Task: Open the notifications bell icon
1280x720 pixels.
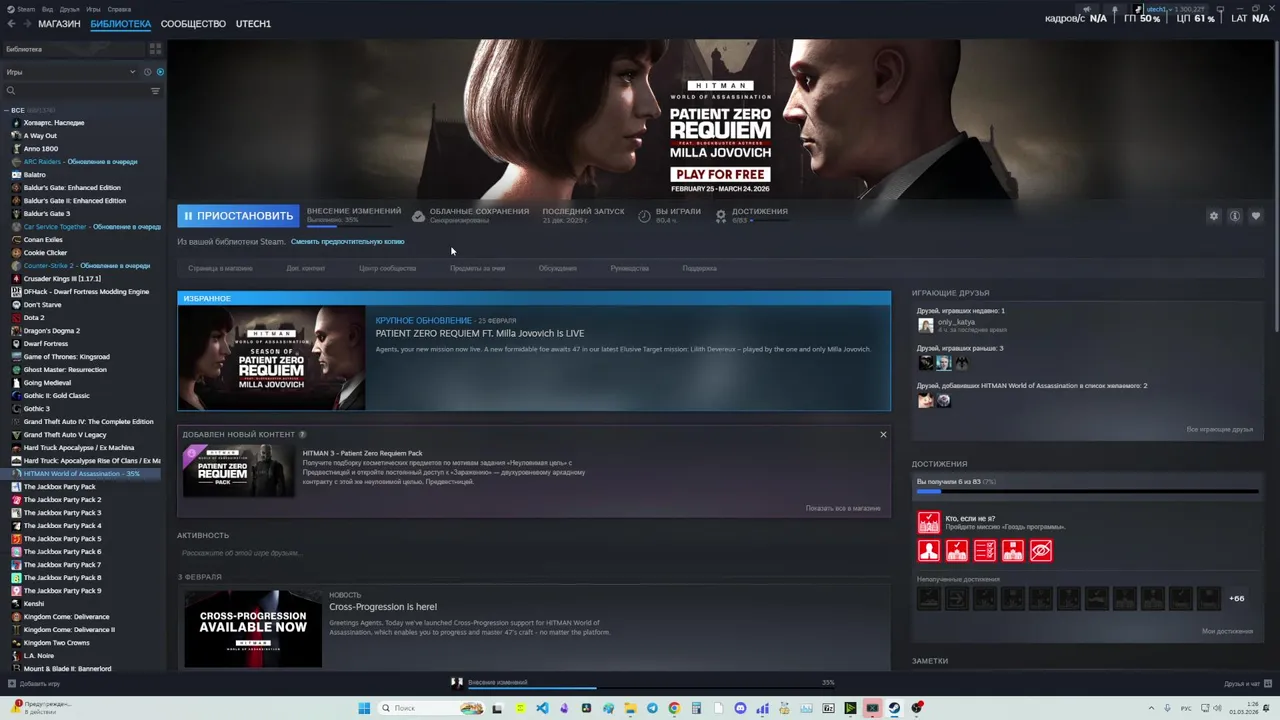Action: click(1114, 10)
